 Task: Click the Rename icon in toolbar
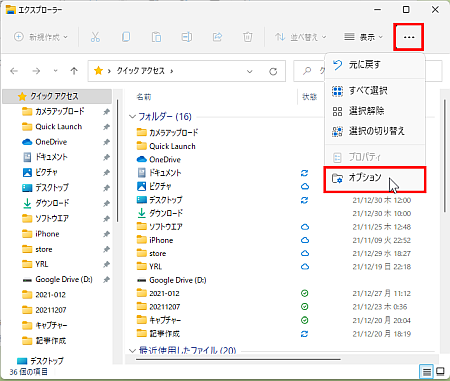click(187, 37)
